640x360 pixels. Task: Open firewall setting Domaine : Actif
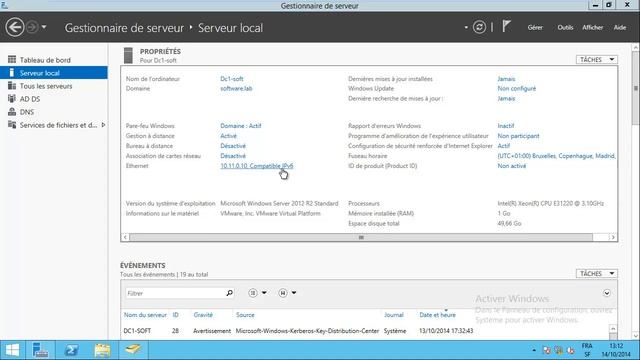point(240,126)
